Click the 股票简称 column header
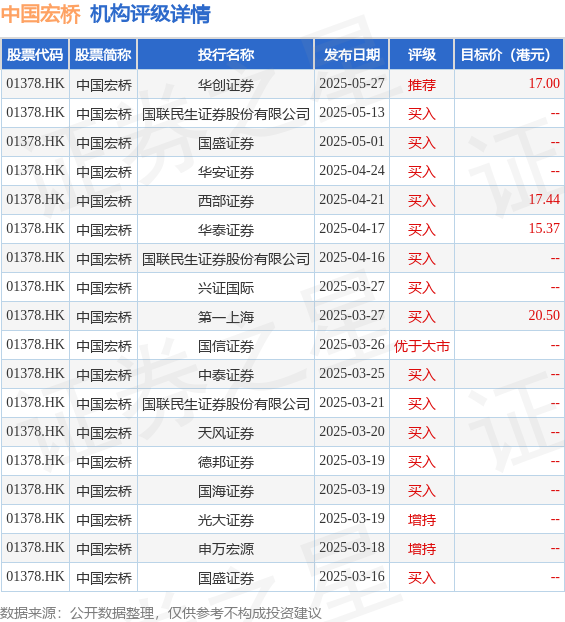 (103, 55)
